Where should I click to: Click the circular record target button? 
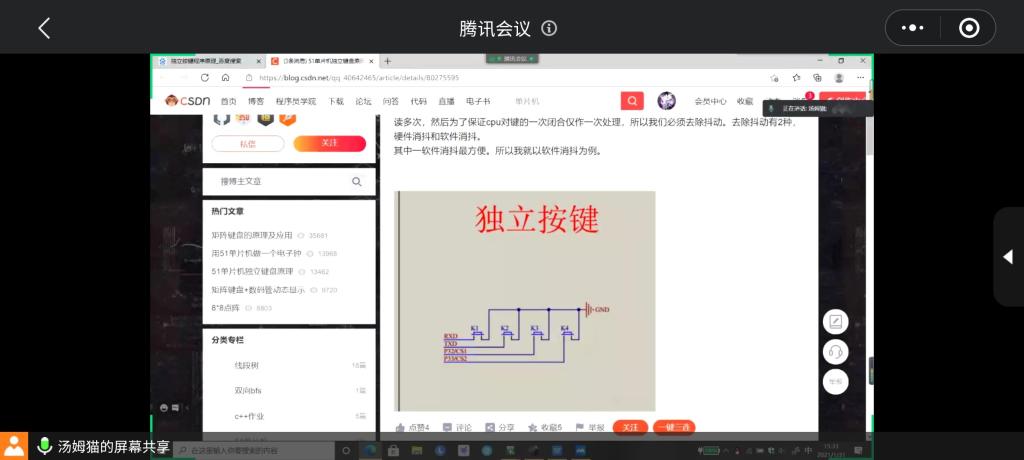(968, 28)
